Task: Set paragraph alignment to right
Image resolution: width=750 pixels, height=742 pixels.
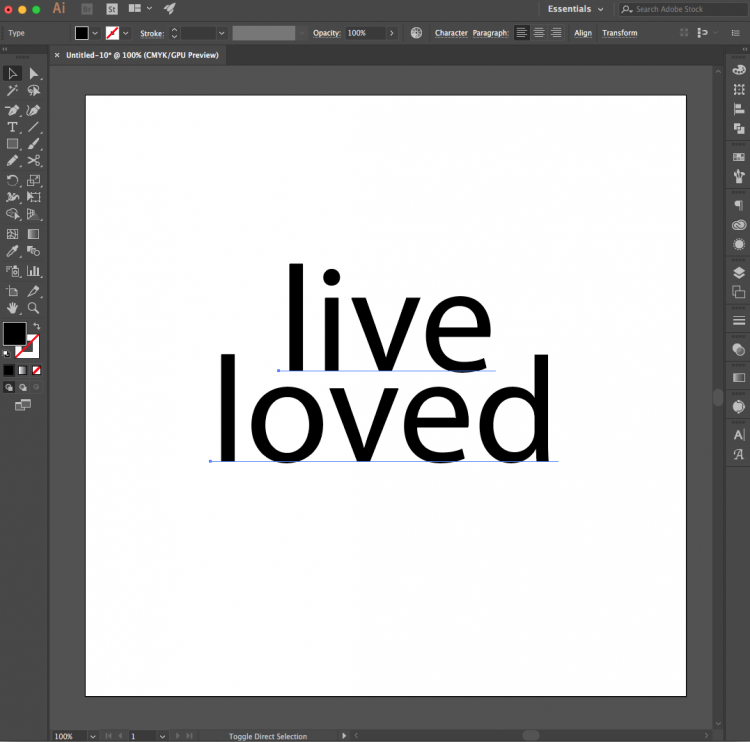Action: [556, 33]
